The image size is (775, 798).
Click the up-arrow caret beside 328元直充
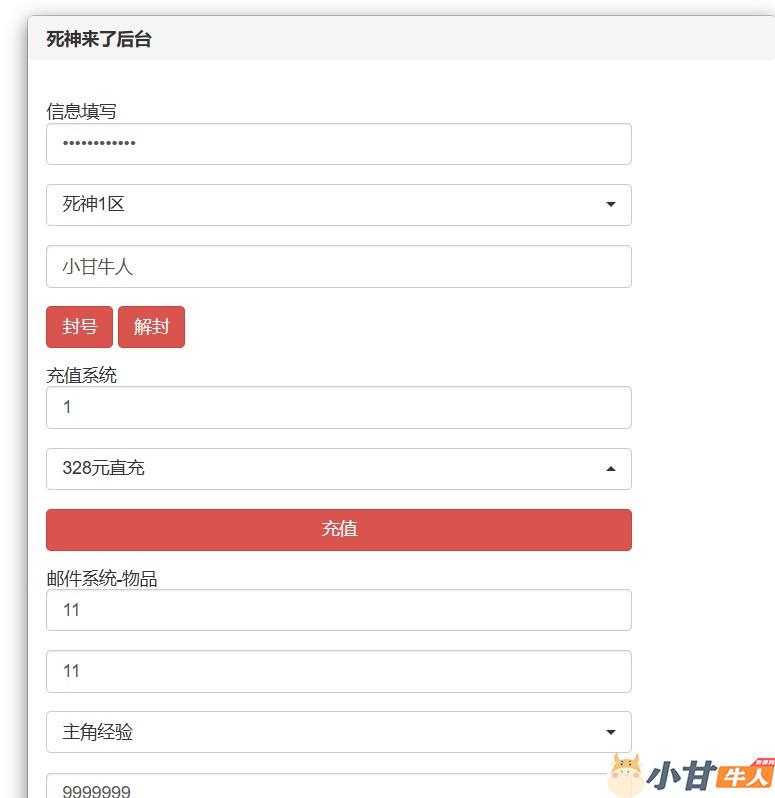[610, 469]
